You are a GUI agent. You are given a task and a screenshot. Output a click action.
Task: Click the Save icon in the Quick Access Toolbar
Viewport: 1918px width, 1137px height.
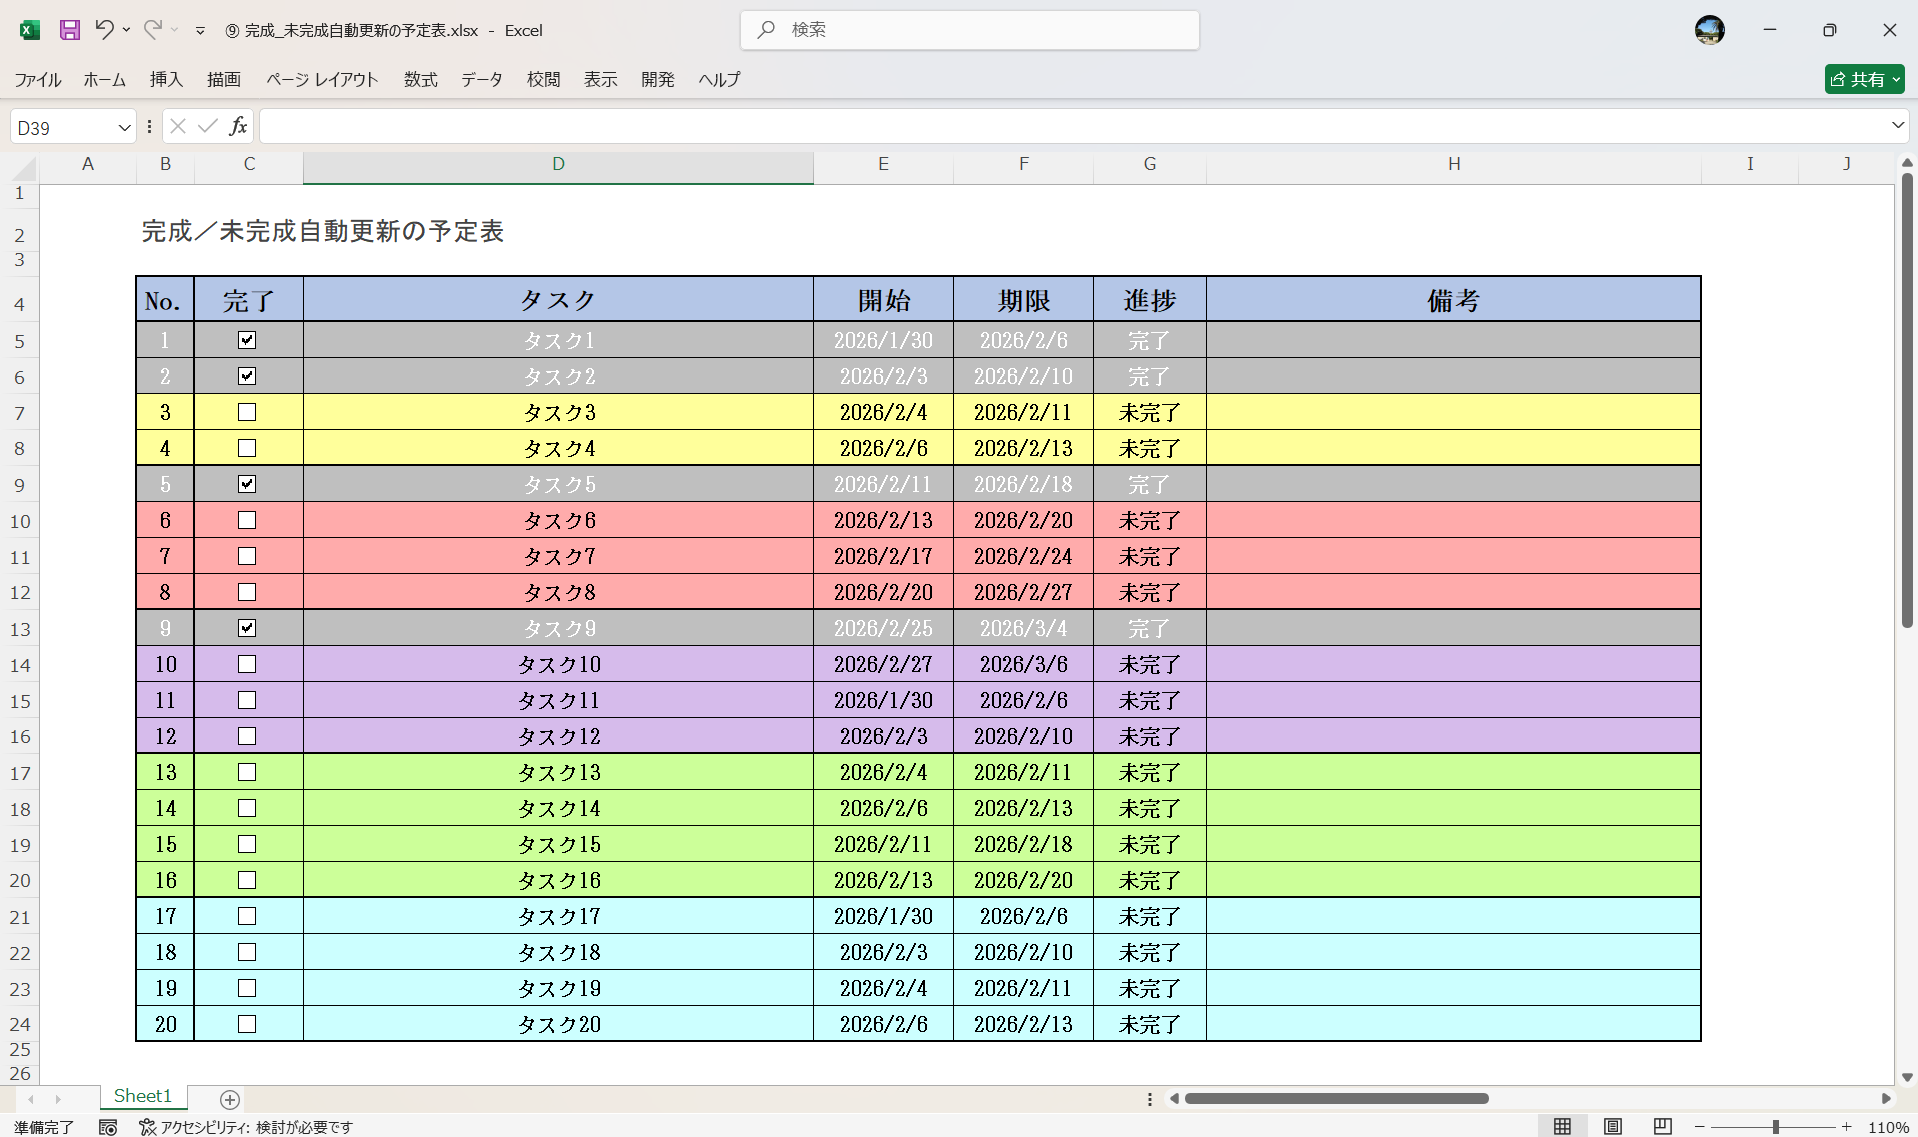pyautogui.click(x=68, y=30)
